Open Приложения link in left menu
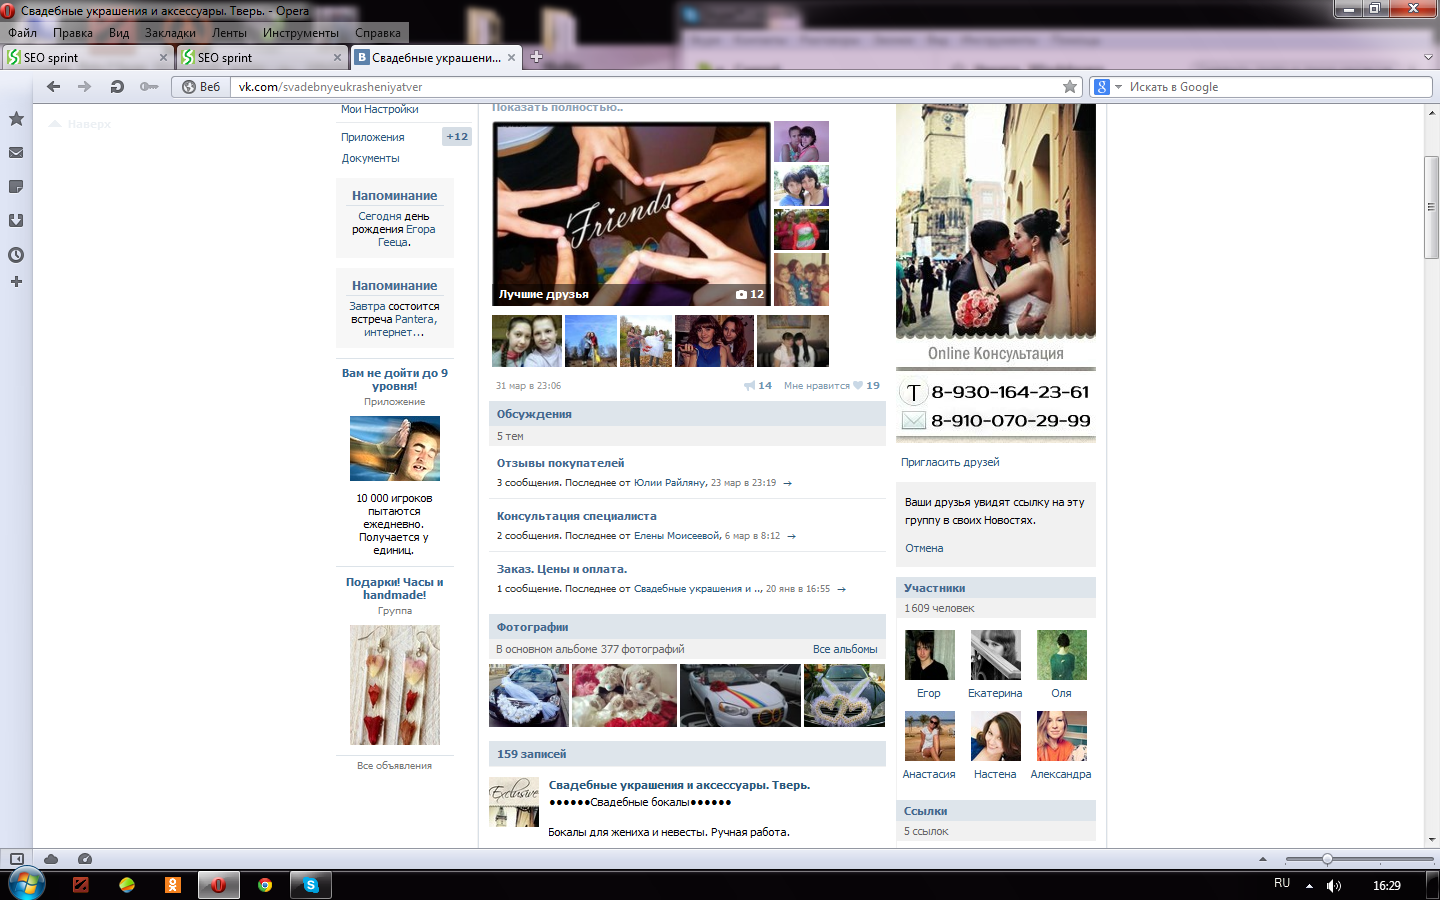 (373, 138)
